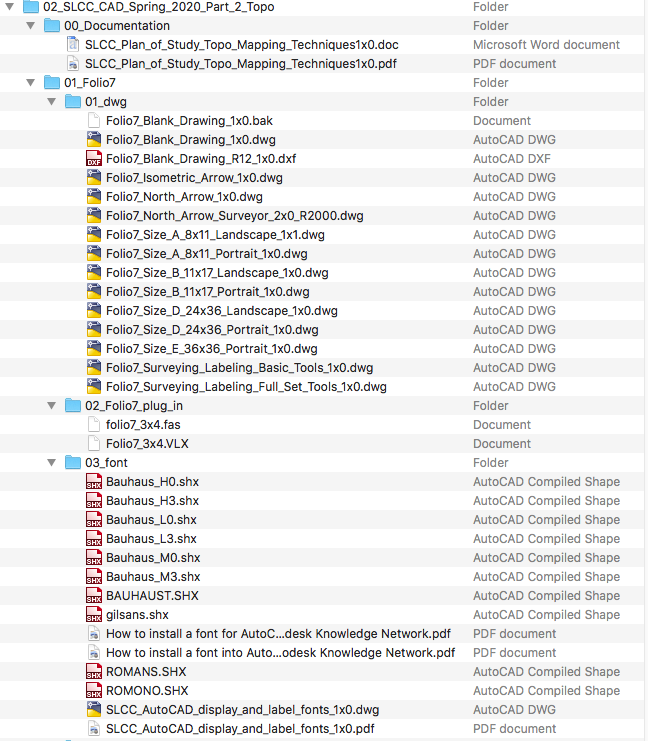Click the Kind cell of gilsans.shx
648x741 pixels.
point(546,614)
